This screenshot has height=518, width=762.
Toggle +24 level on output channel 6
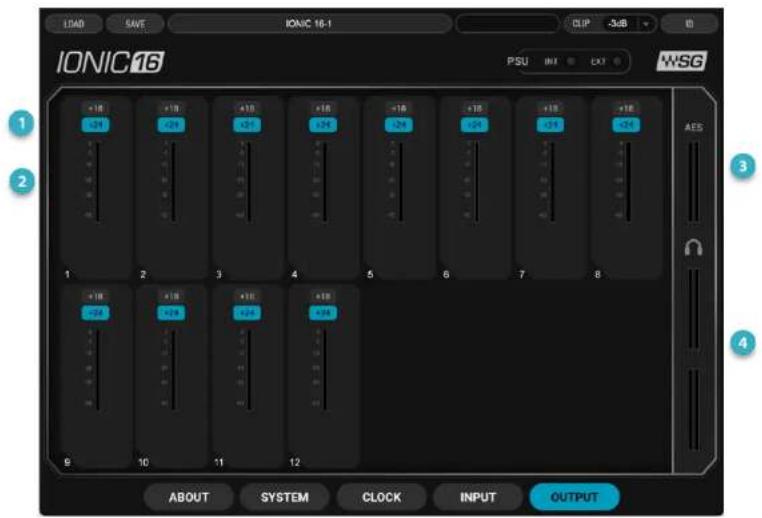coord(475,125)
